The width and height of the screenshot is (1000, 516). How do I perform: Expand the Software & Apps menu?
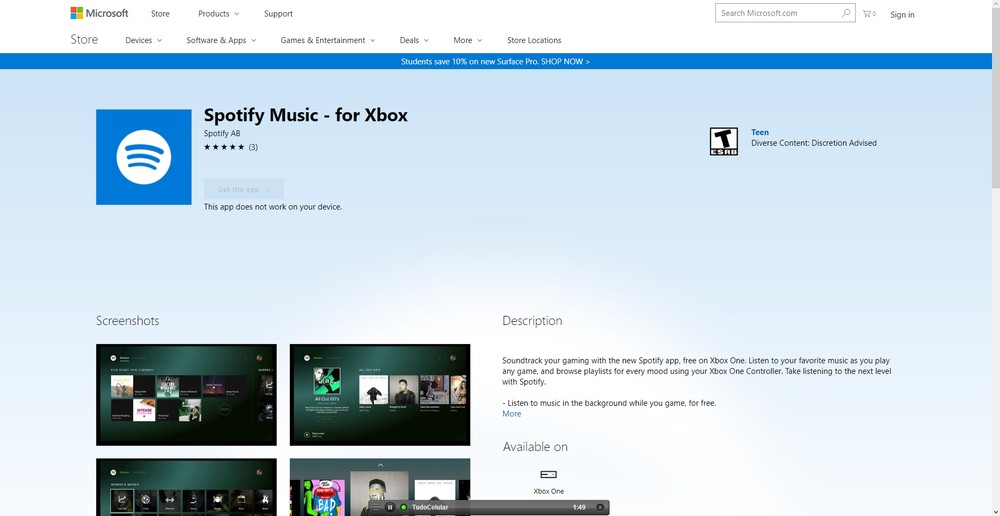click(221, 40)
